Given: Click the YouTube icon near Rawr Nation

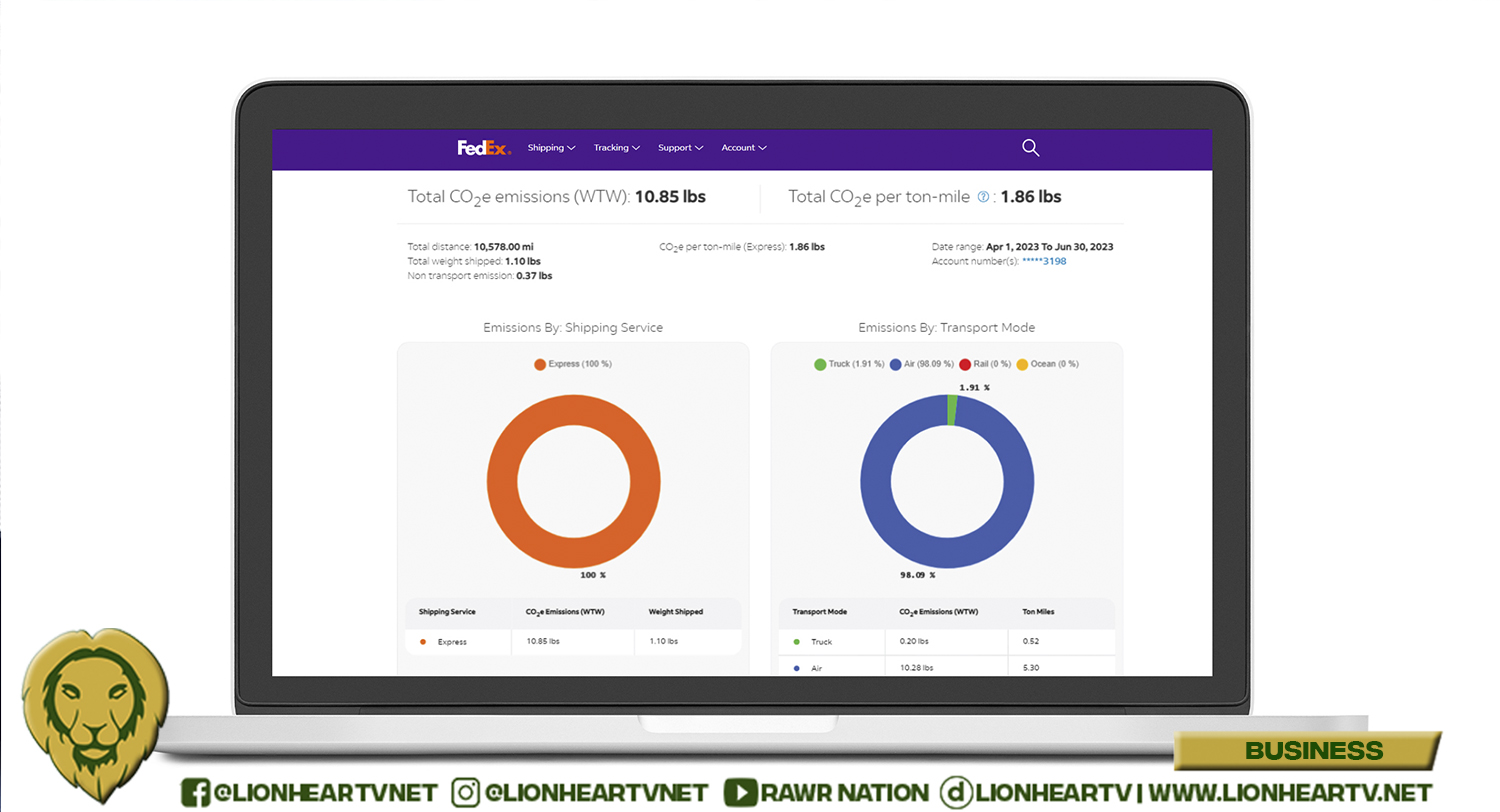Looking at the screenshot, I should (740, 793).
